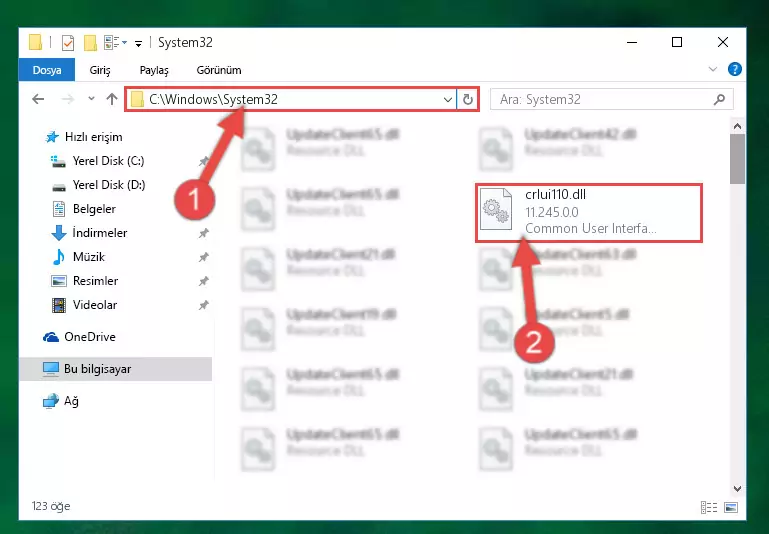The image size is (769, 534).
Task: Expand the ribbon with the chevron arrow
Action: tap(713, 70)
